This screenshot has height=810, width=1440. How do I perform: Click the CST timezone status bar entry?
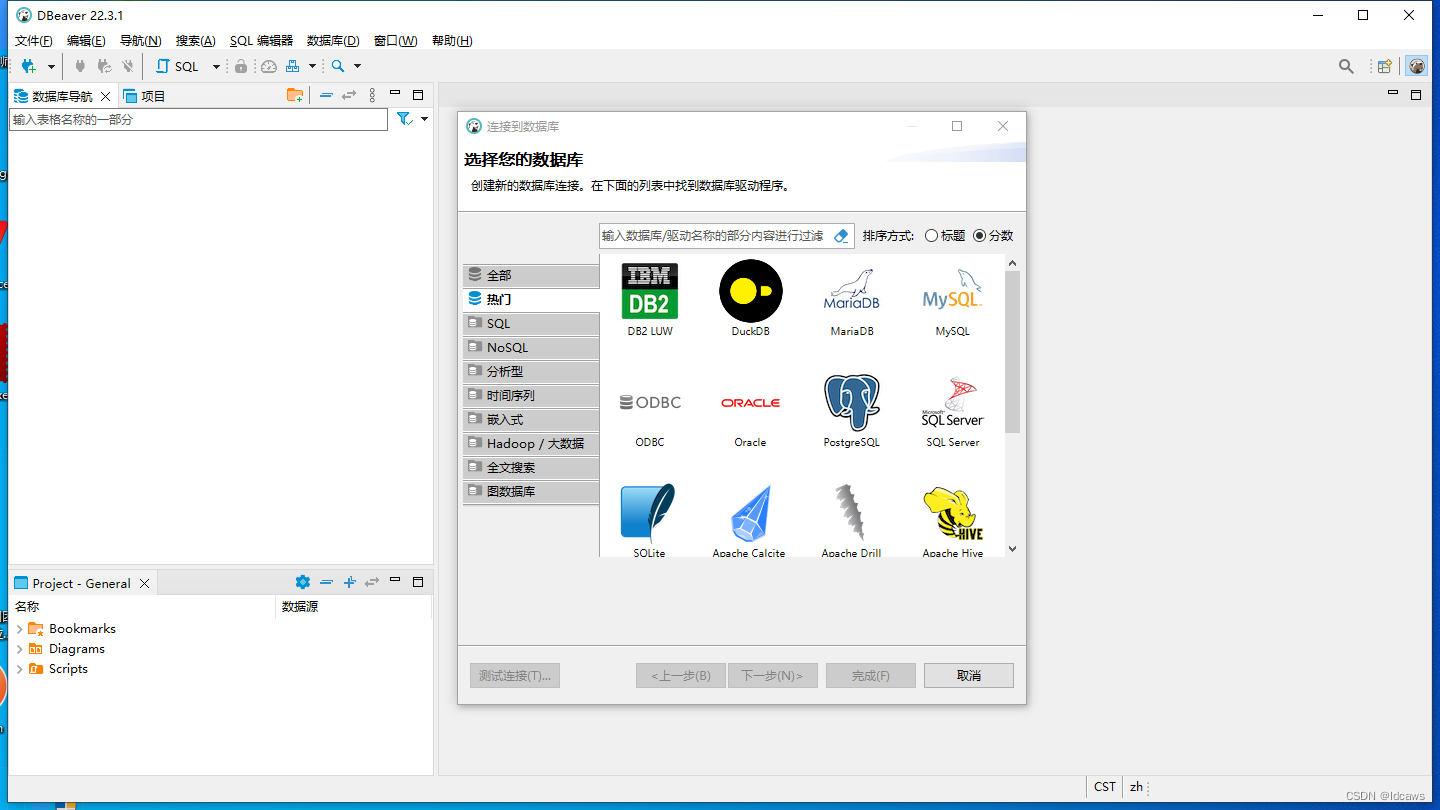tap(1104, 787)
